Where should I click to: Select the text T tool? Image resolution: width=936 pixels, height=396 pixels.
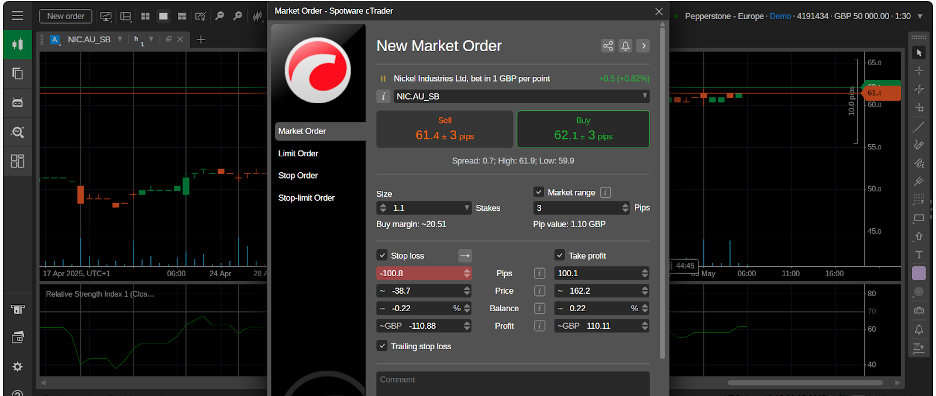pyautogui.click(x=919, y=255)
